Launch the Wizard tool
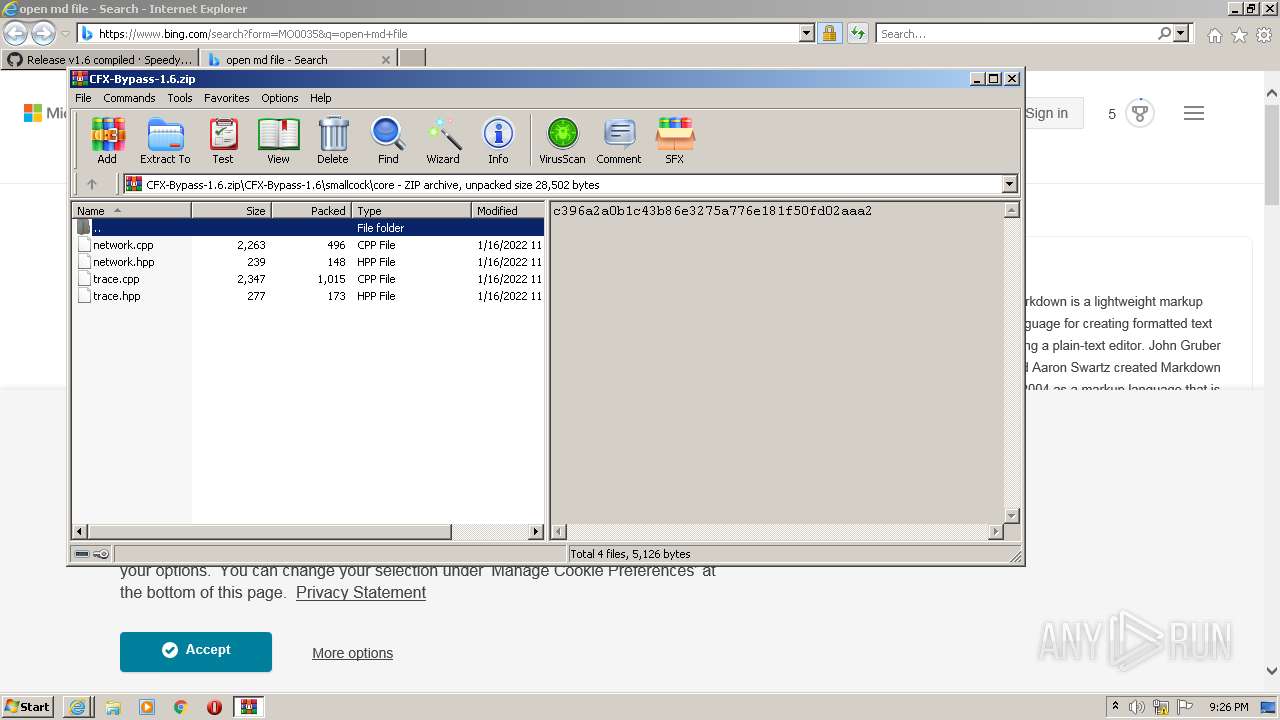Image resolution: width=1280 pixels, height=720 pixels. click(443, 141)
